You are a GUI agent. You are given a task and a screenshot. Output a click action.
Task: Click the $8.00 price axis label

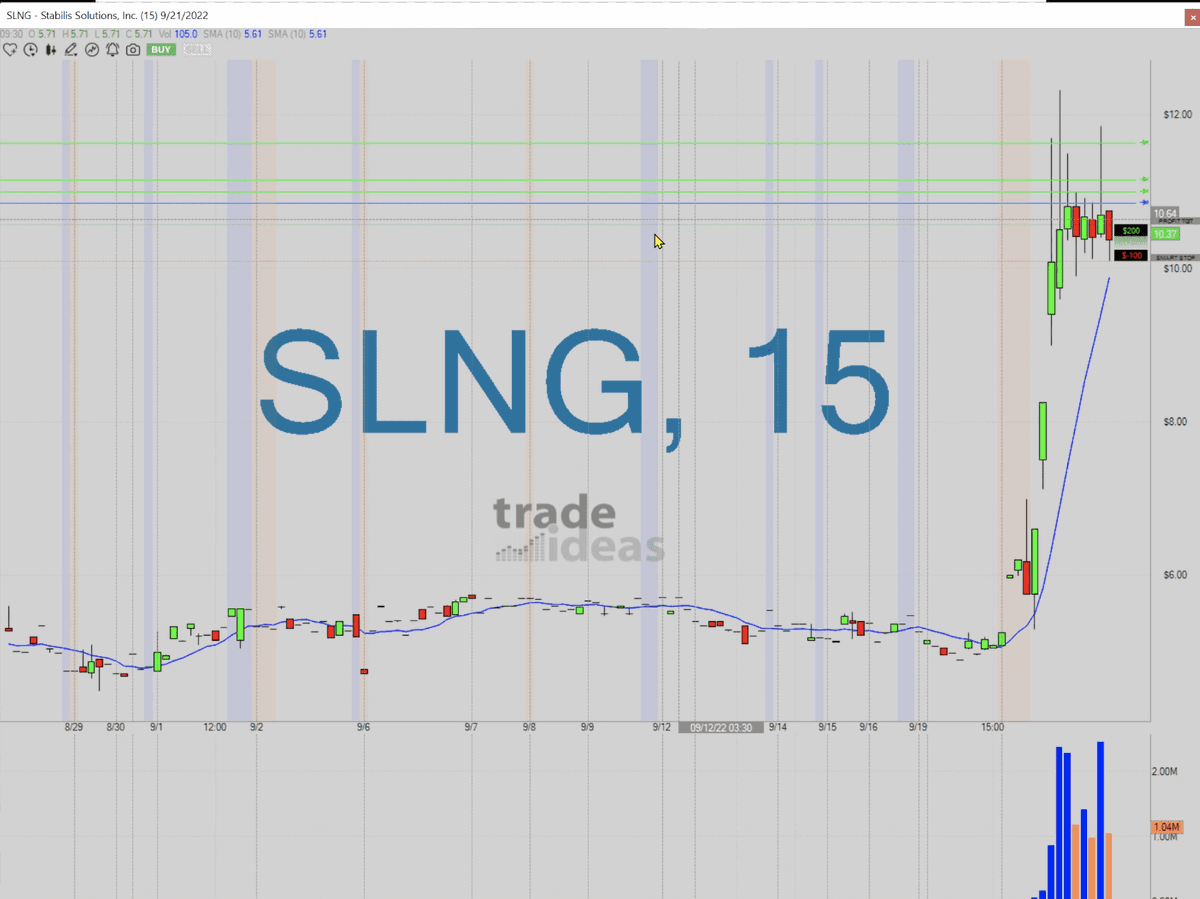(x=1177, y=422)
